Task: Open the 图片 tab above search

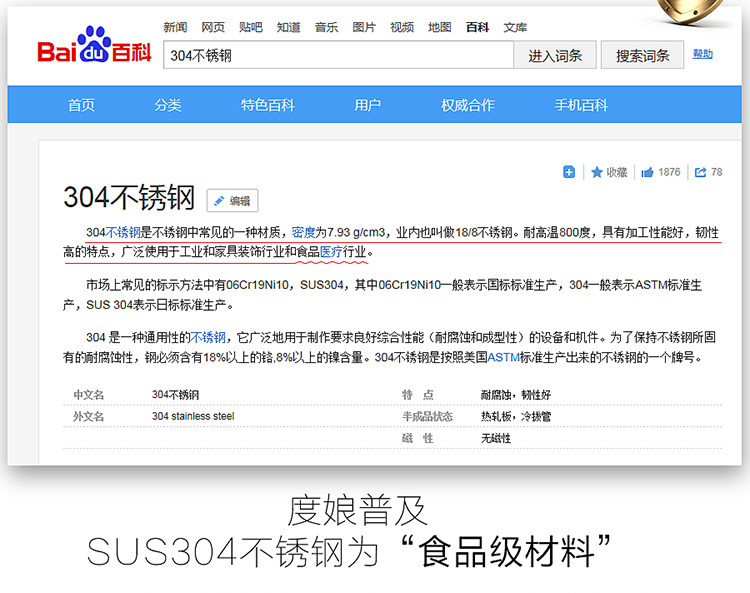Action: tap(364, 27)
